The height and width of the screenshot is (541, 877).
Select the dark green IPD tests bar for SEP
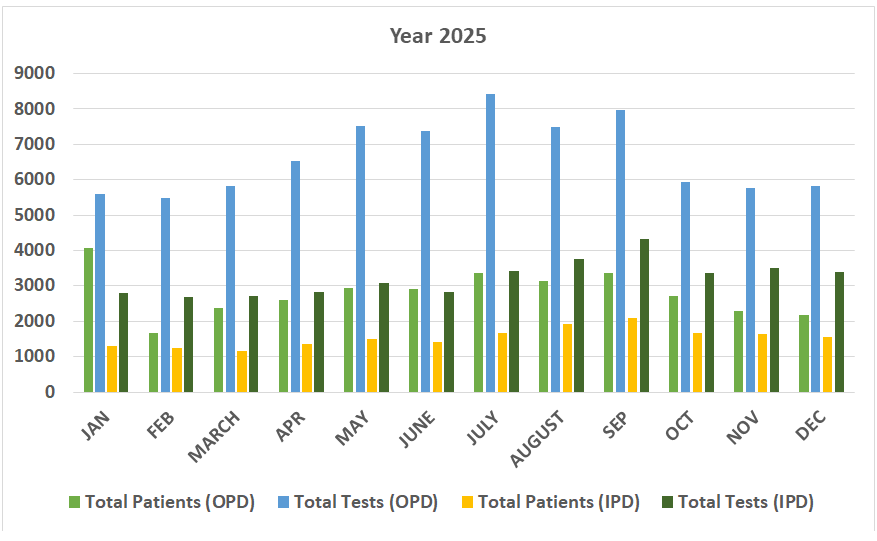point(644,315)
